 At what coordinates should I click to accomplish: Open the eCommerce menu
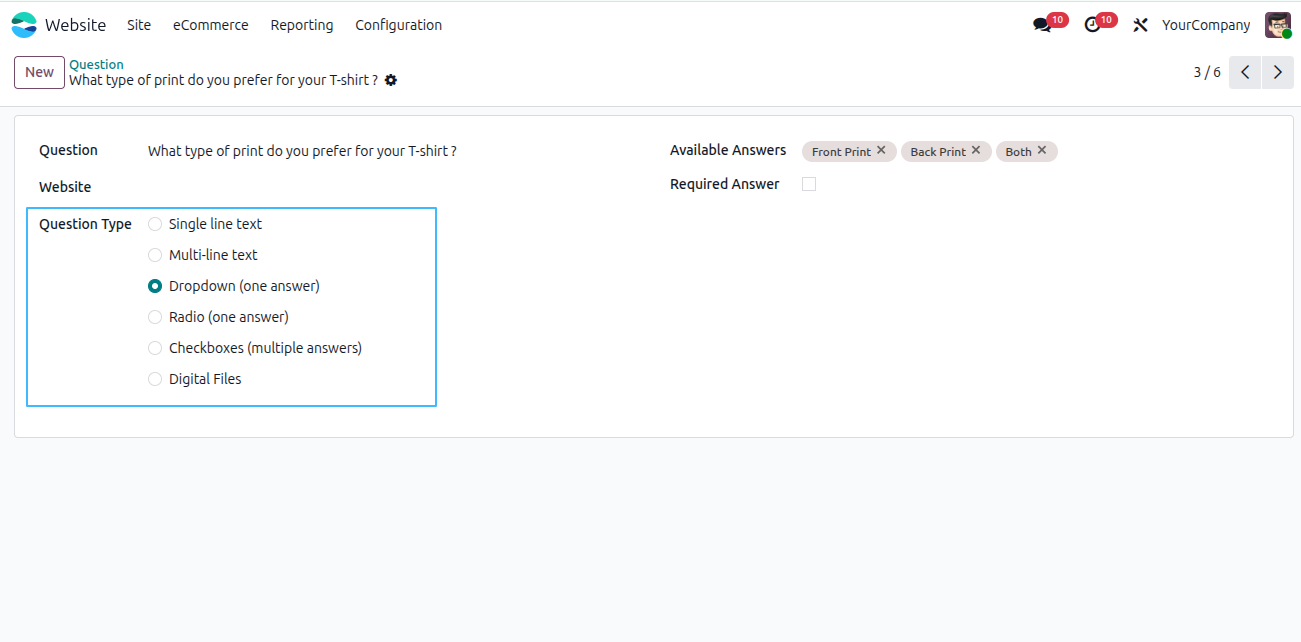point(211,25)
